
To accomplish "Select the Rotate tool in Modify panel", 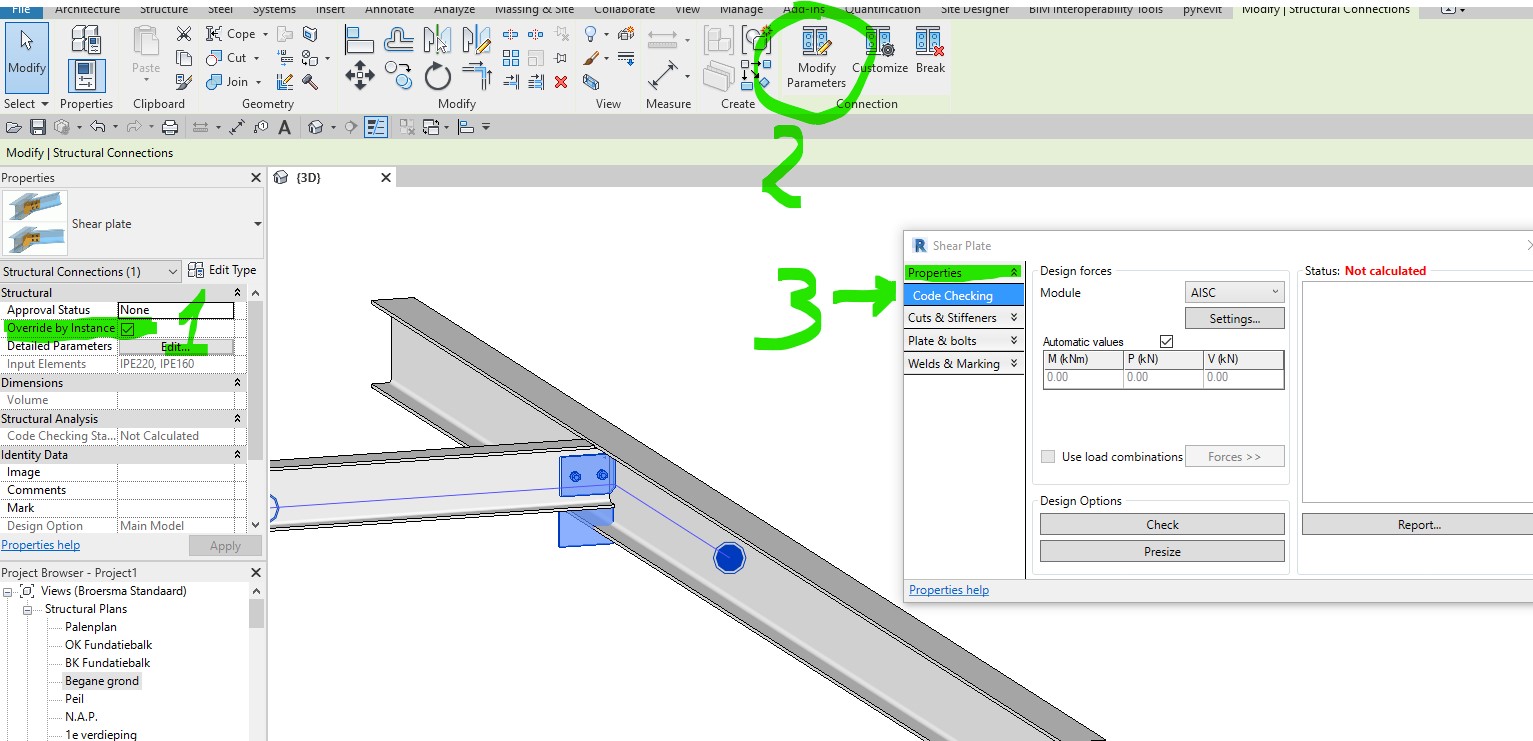I will [x=438, y=72].
